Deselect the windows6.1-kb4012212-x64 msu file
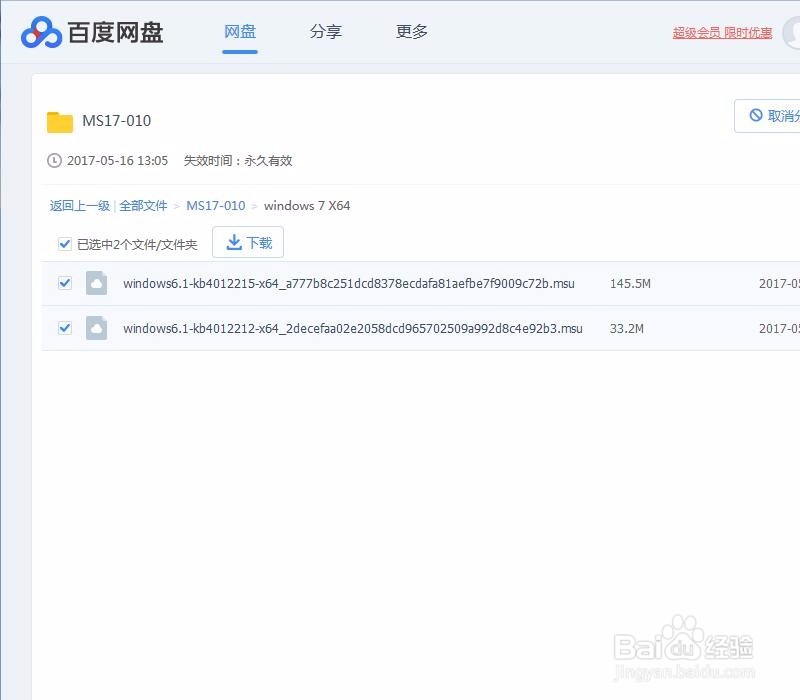The image size is (800, 700). pos(64,328)
